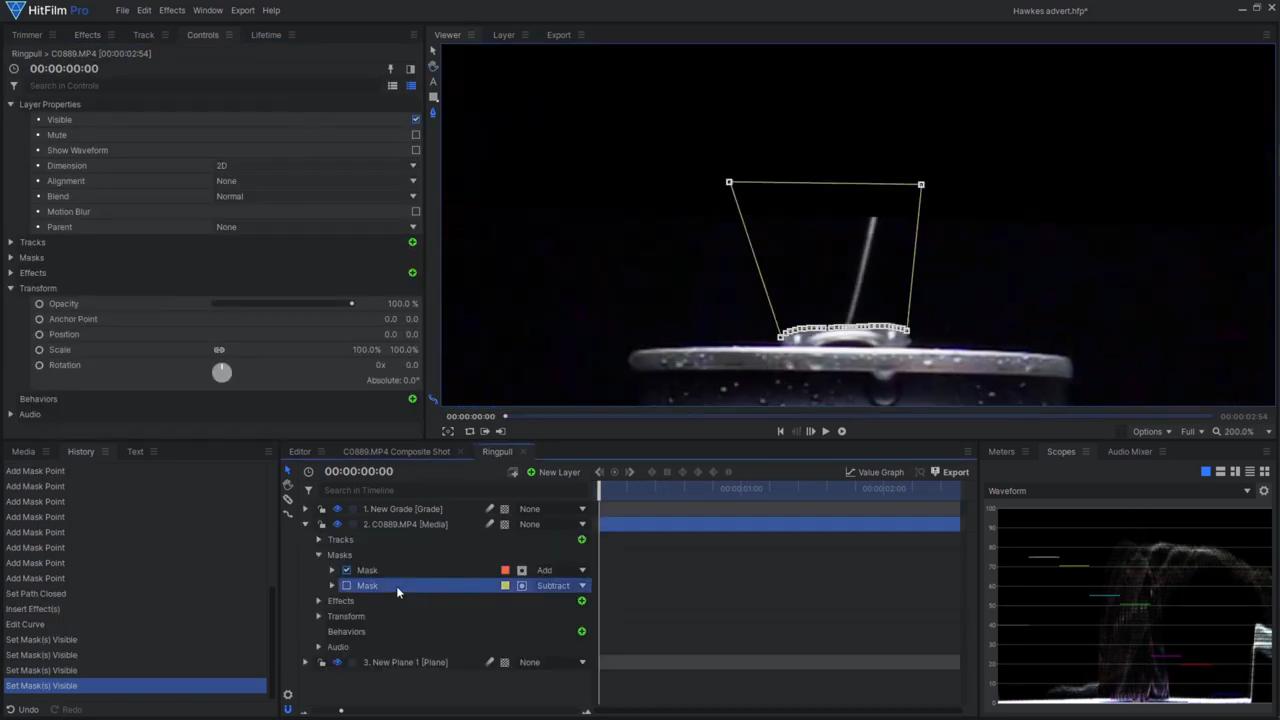1280x720 pixels.
Task: Toggle the Visible checkbox in Layer Properties
Action: tap(416, 120)
